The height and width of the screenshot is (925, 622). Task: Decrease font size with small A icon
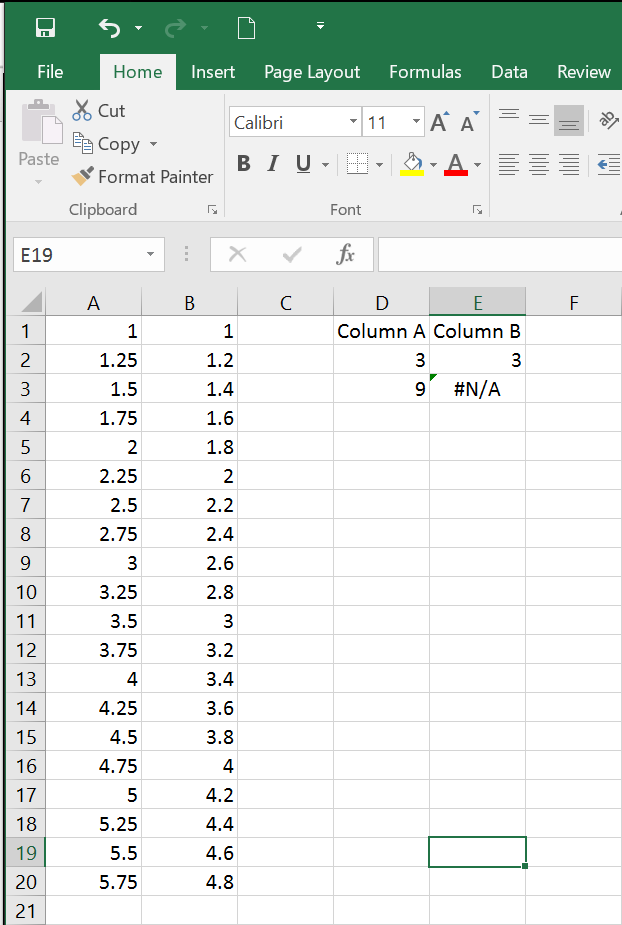470,122
